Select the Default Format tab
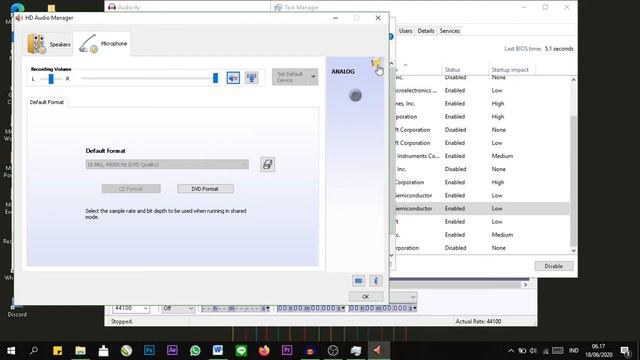640x360 pixels. pyautogui.click(x=47, y=102)
